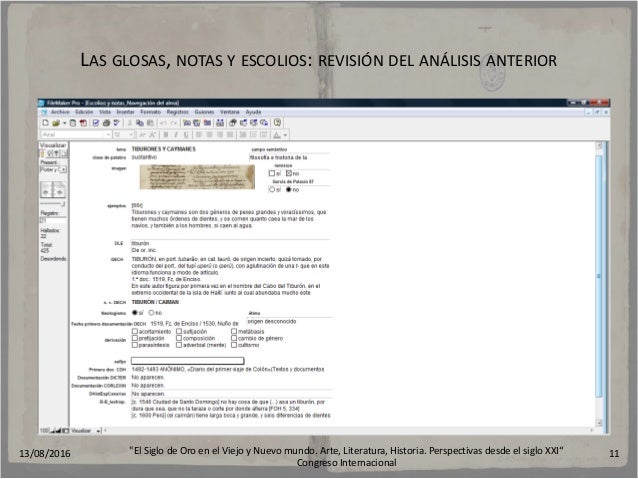Click the 'origen desconocido' étimo field
Screen dimensions: 638x479
(x=289, y=322)
